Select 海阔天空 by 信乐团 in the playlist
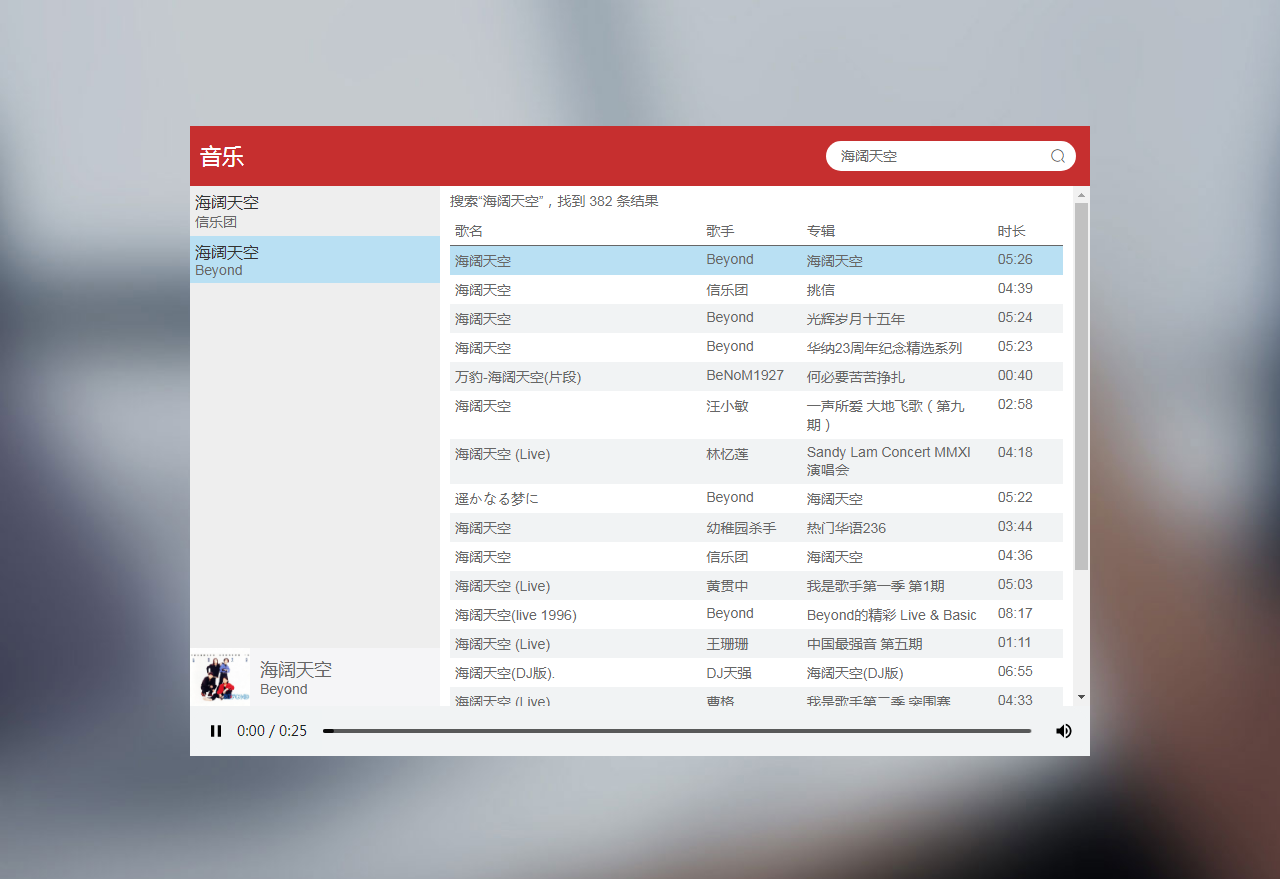The height and width of the screenshot is (879, 1280). point(314,211)
